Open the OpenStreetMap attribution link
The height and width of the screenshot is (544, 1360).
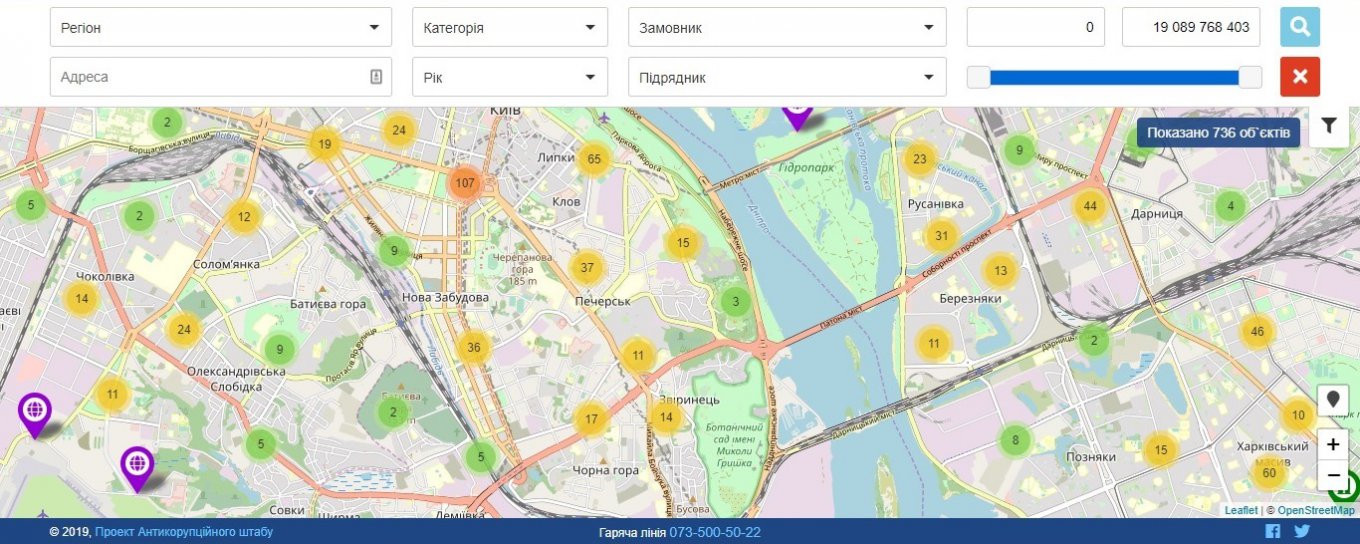[x=1316, y=510]
